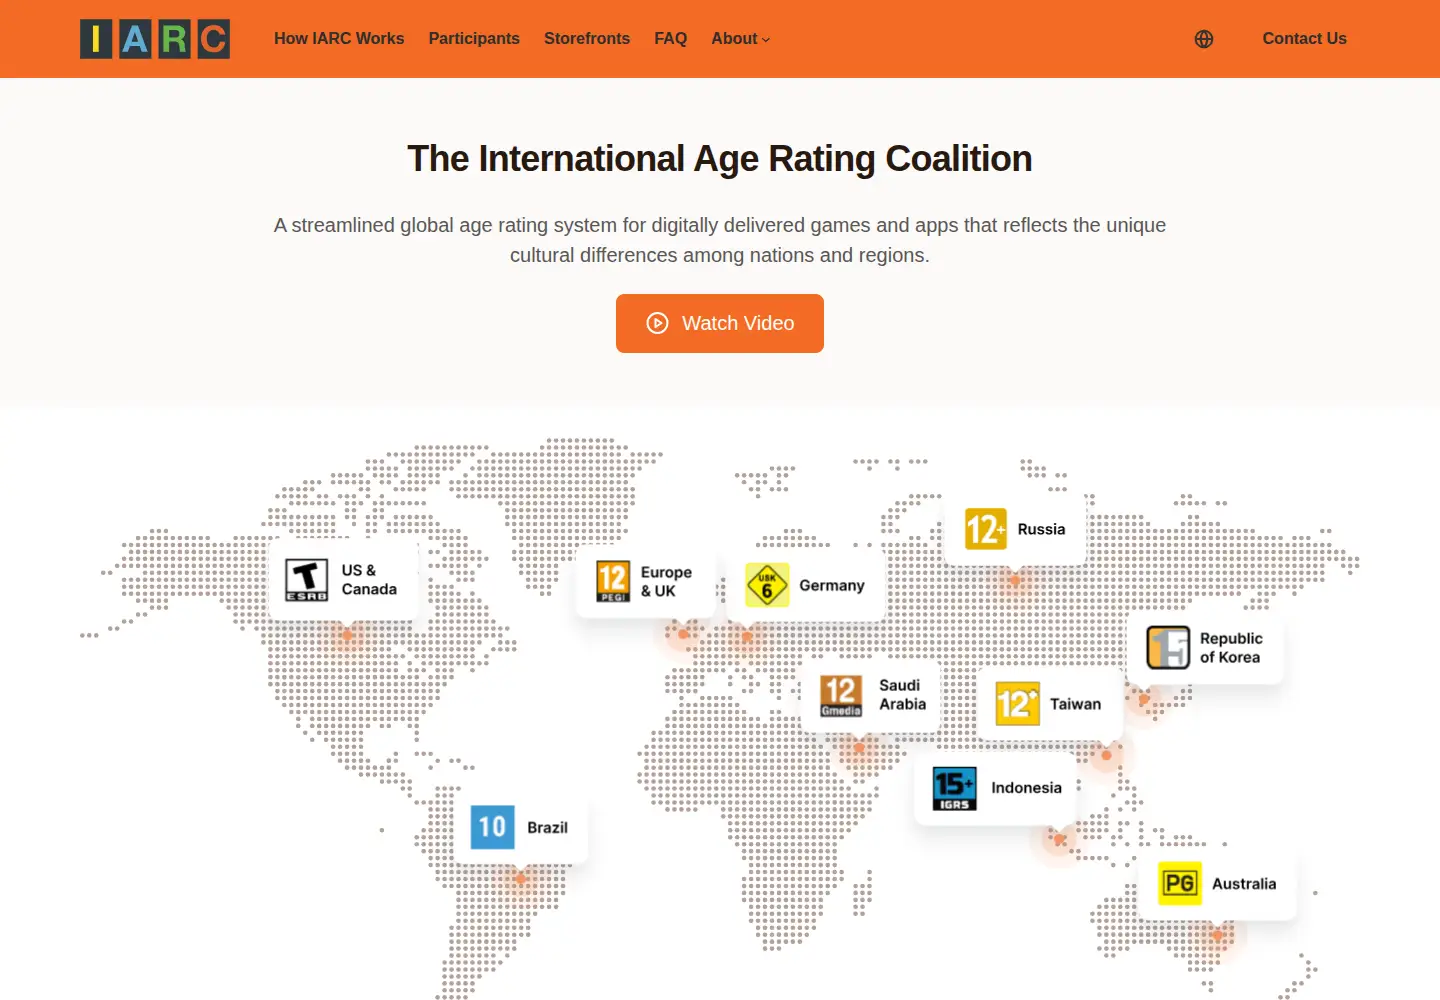Click the Contact Us link

1304,39
